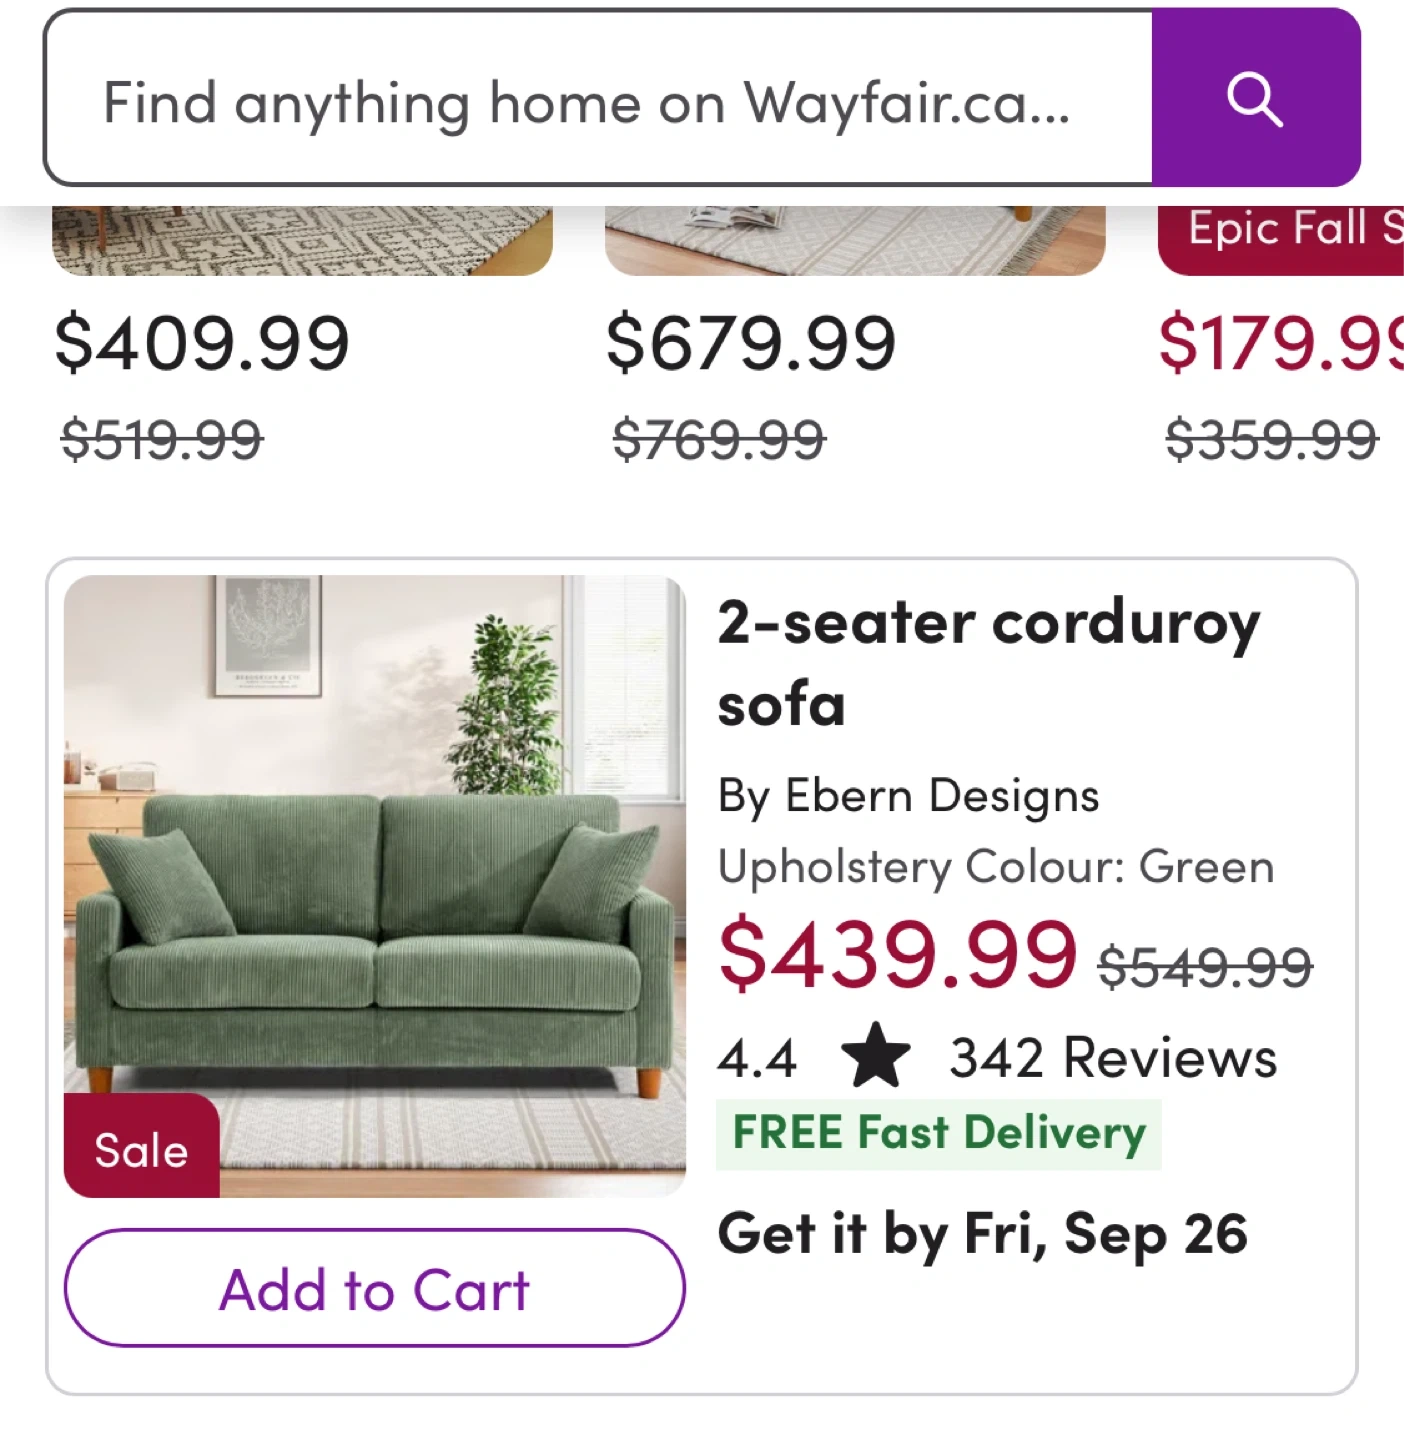1404x1440 pixels.
Task: Select the red $179.99 sale price
Action: tap(1280, 343)
